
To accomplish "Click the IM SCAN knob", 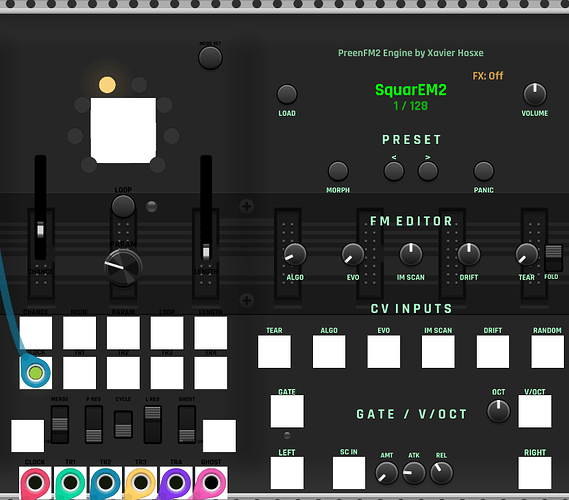I will coord(411,254).
